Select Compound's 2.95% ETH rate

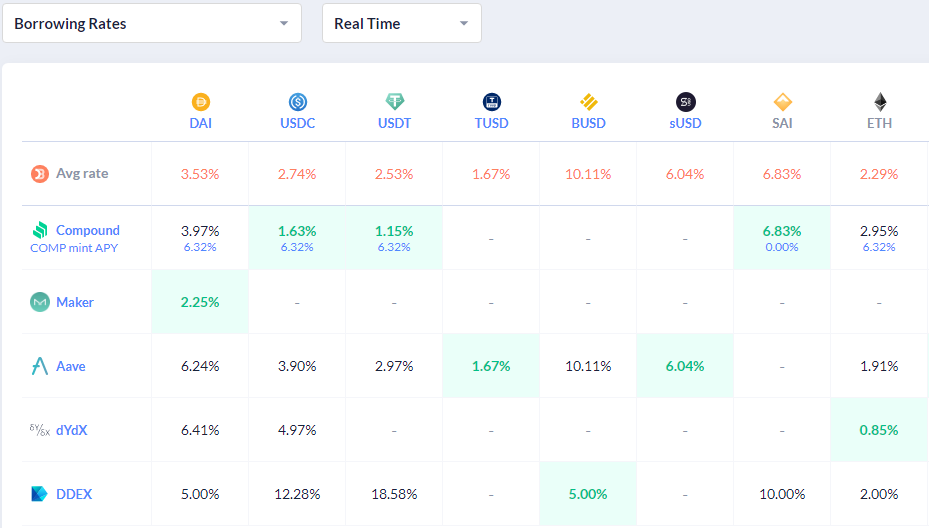coord(879,231)
